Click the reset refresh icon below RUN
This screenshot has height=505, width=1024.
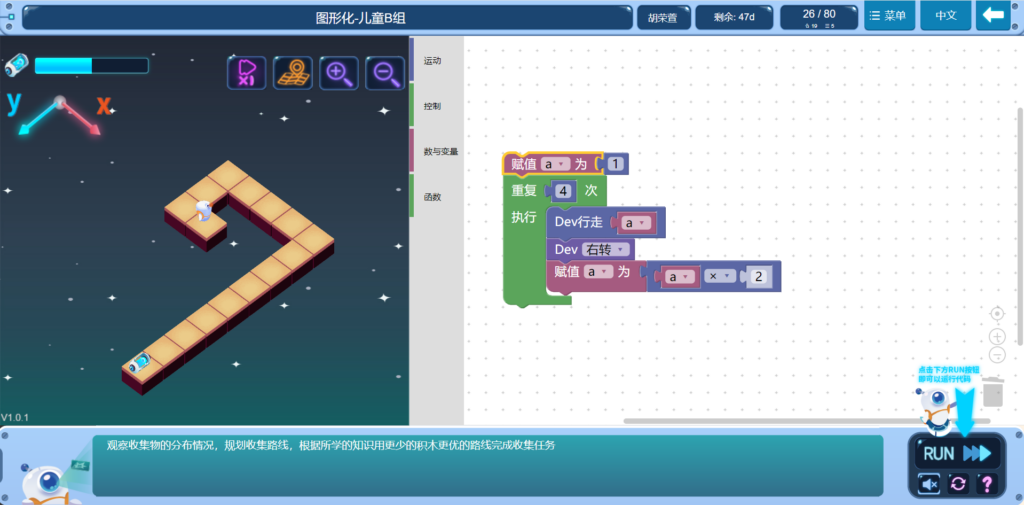[x=958, y=484]
